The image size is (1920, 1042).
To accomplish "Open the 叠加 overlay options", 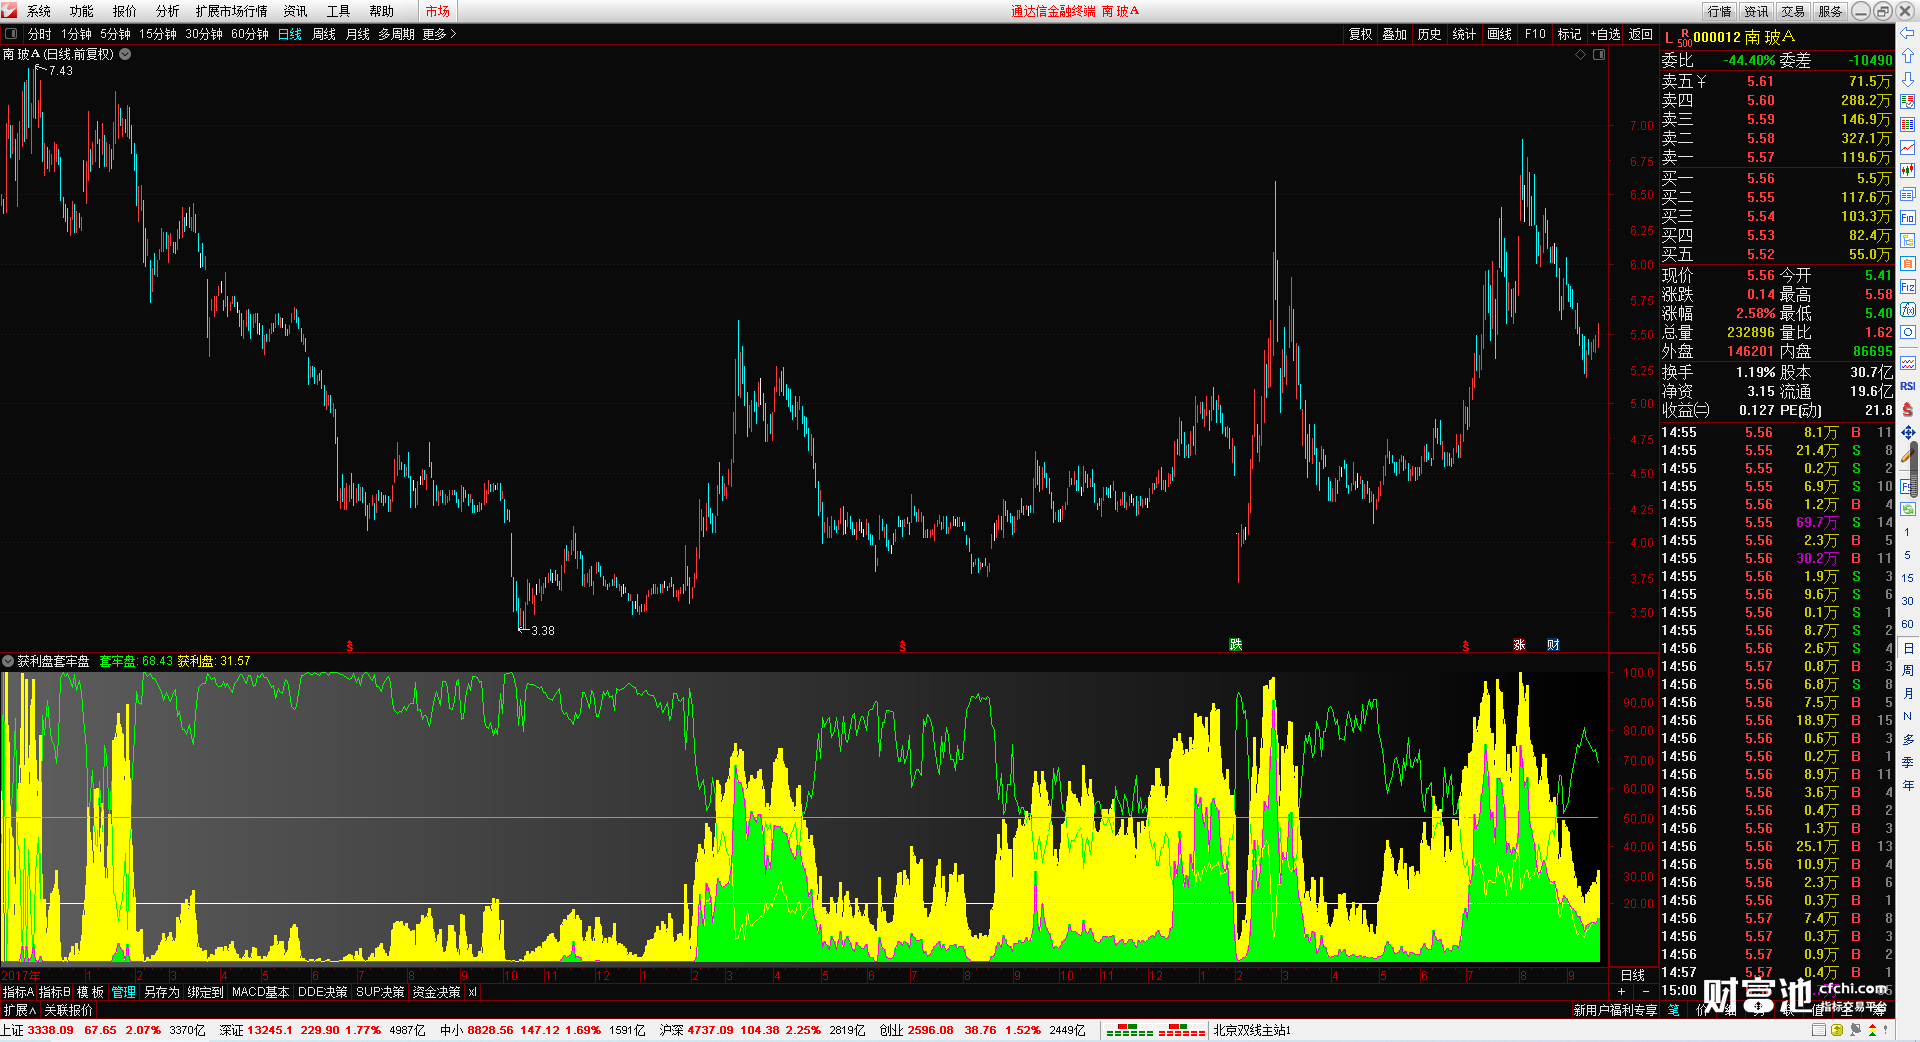I will tap(1395, 34).
